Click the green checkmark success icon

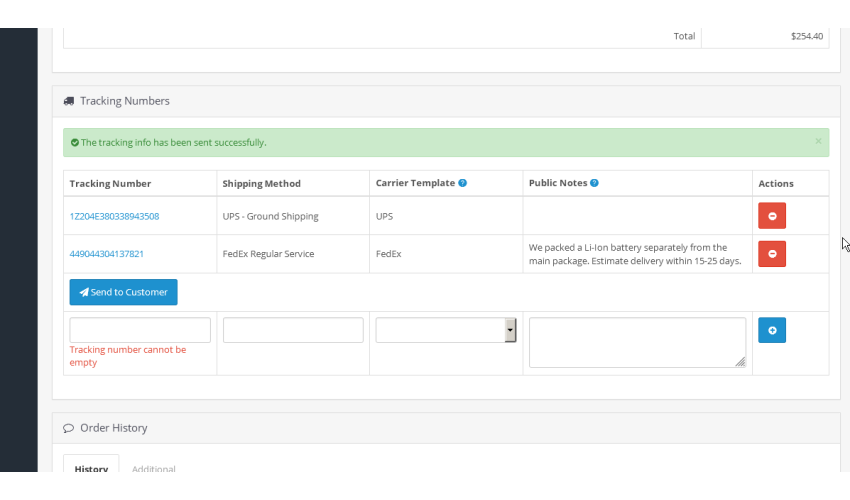[75, 143]
